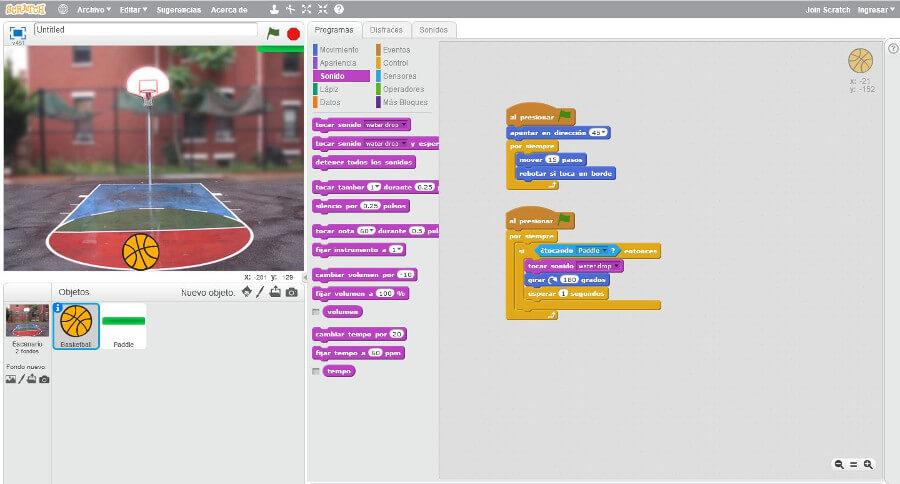Open instrument dropdown in fijar instrumento block
900x484 pixels.
[400, 249]
